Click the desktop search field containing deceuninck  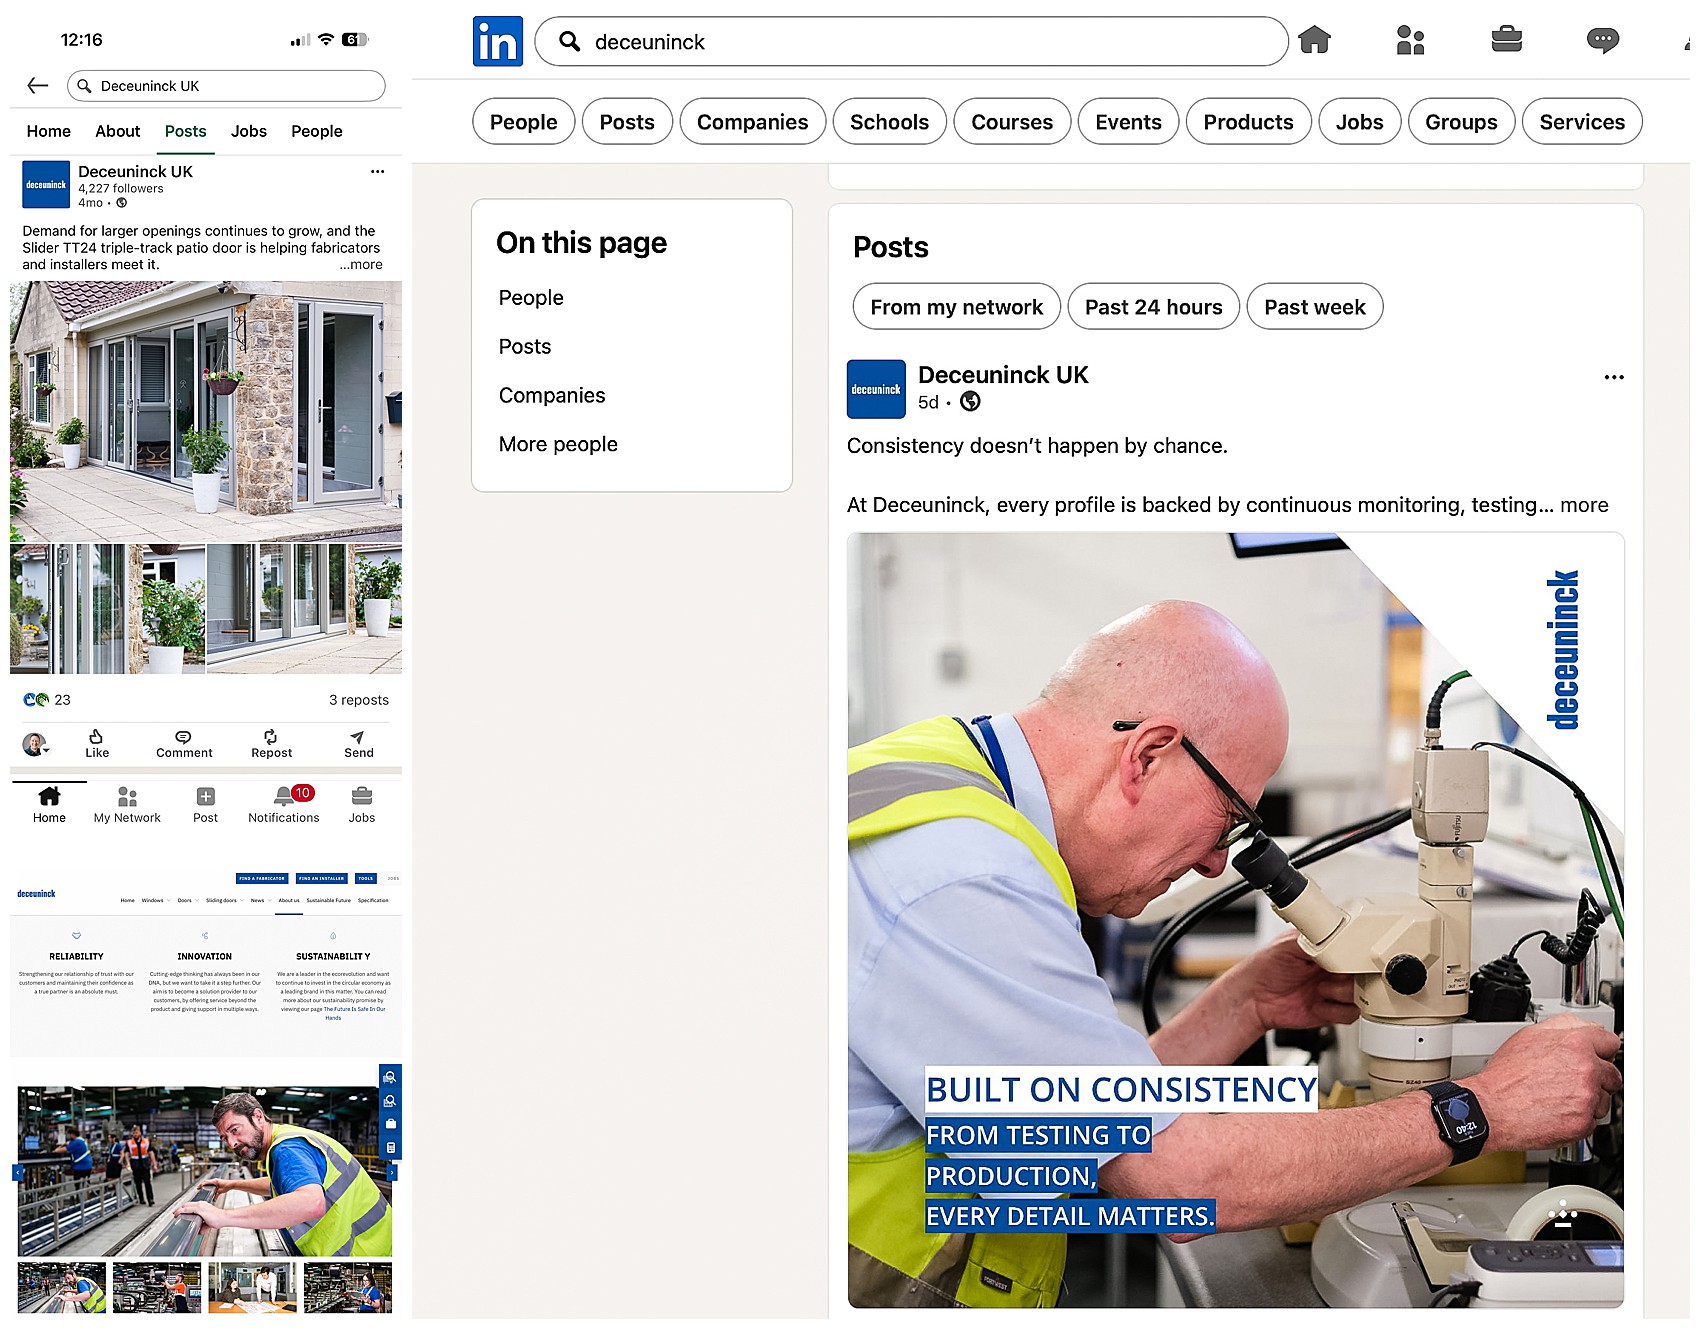[x=912, y=41]
